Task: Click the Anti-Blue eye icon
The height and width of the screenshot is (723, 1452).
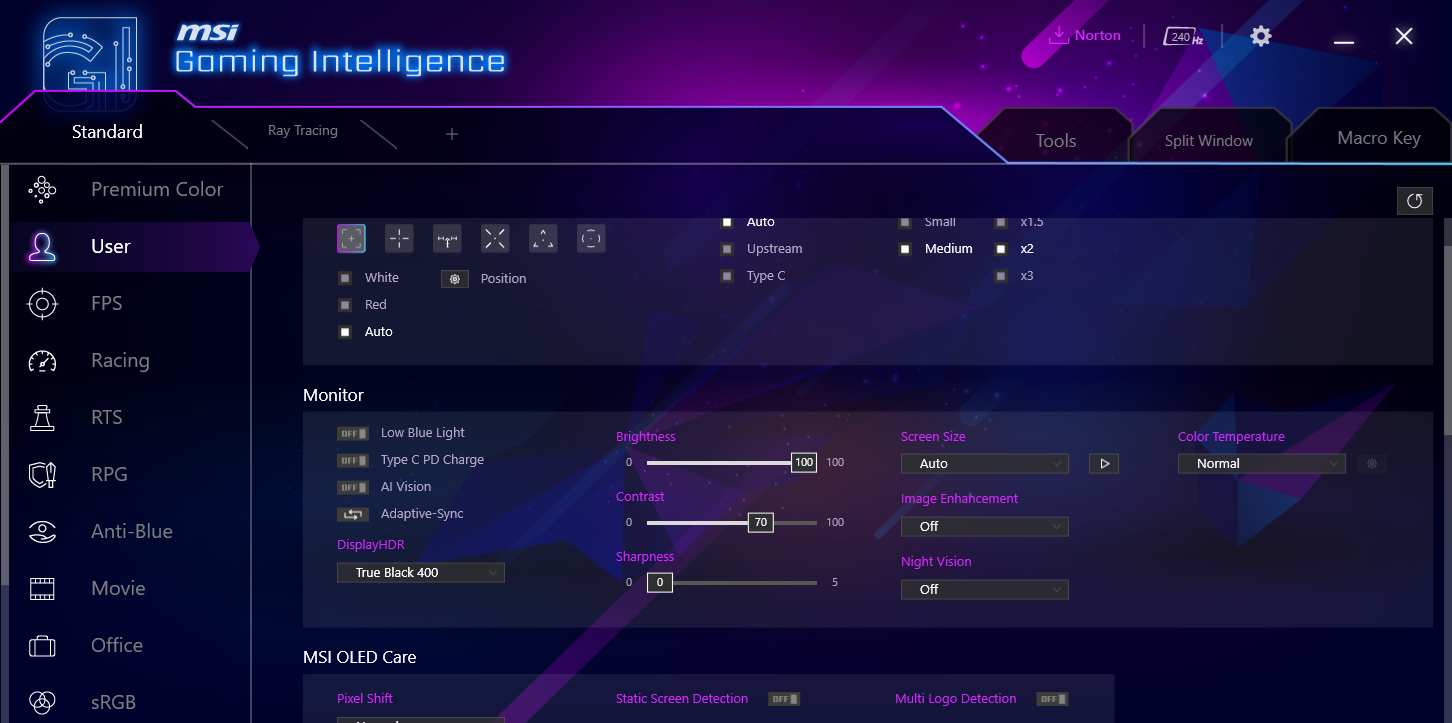Action: coord(42,531)
